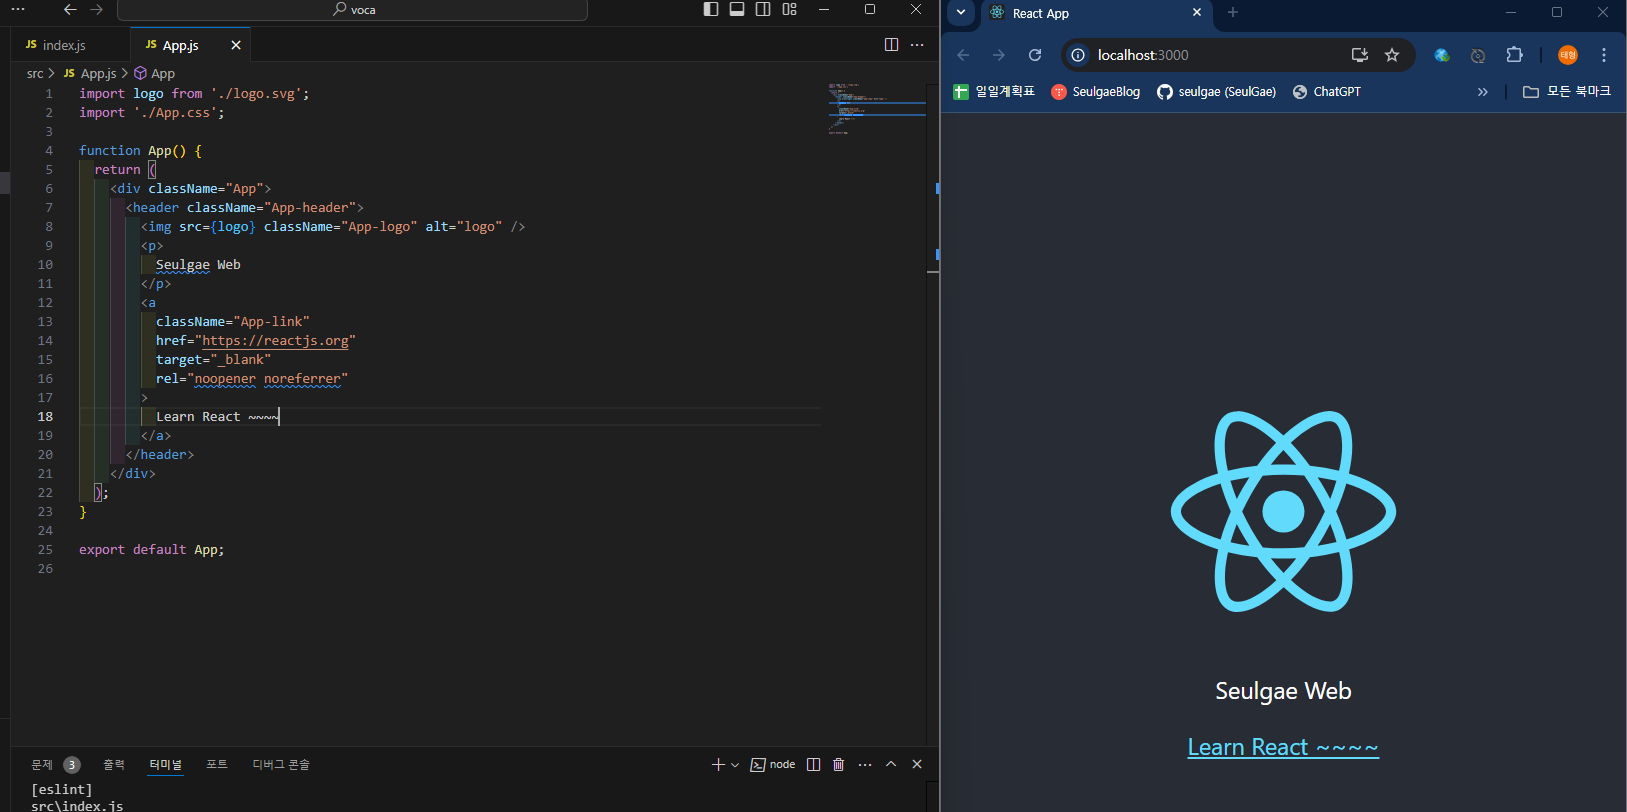Go back in Chrome
Viewport: 1627px width, 812px height.
(963, 55)
